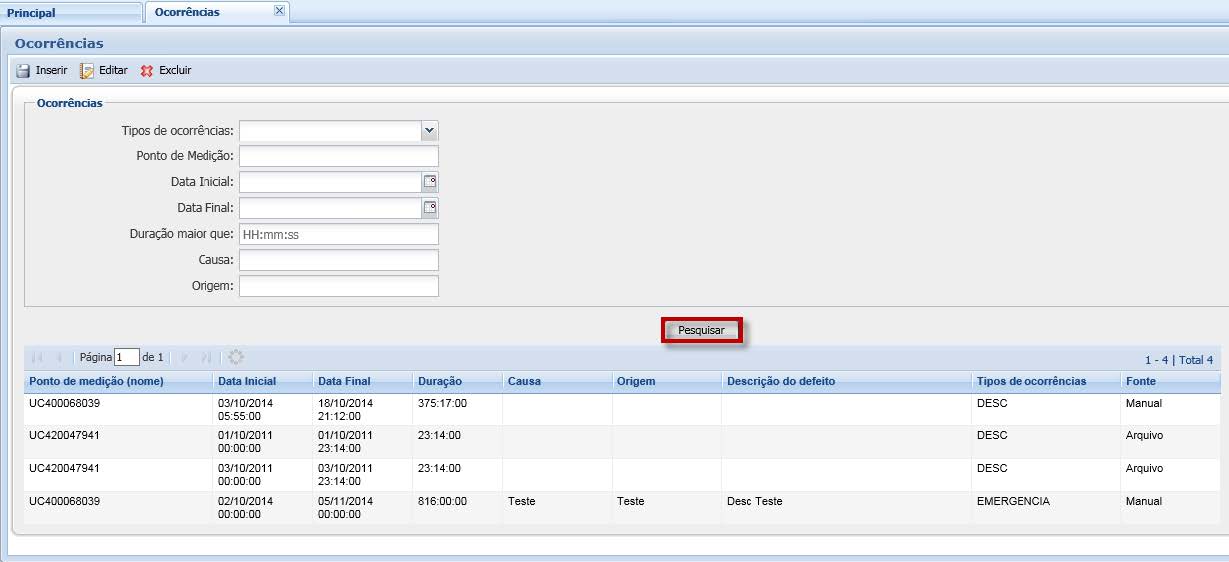Click the red Excluir icon
Screen dimensions: 1229x562
click(x=147, y=71)
